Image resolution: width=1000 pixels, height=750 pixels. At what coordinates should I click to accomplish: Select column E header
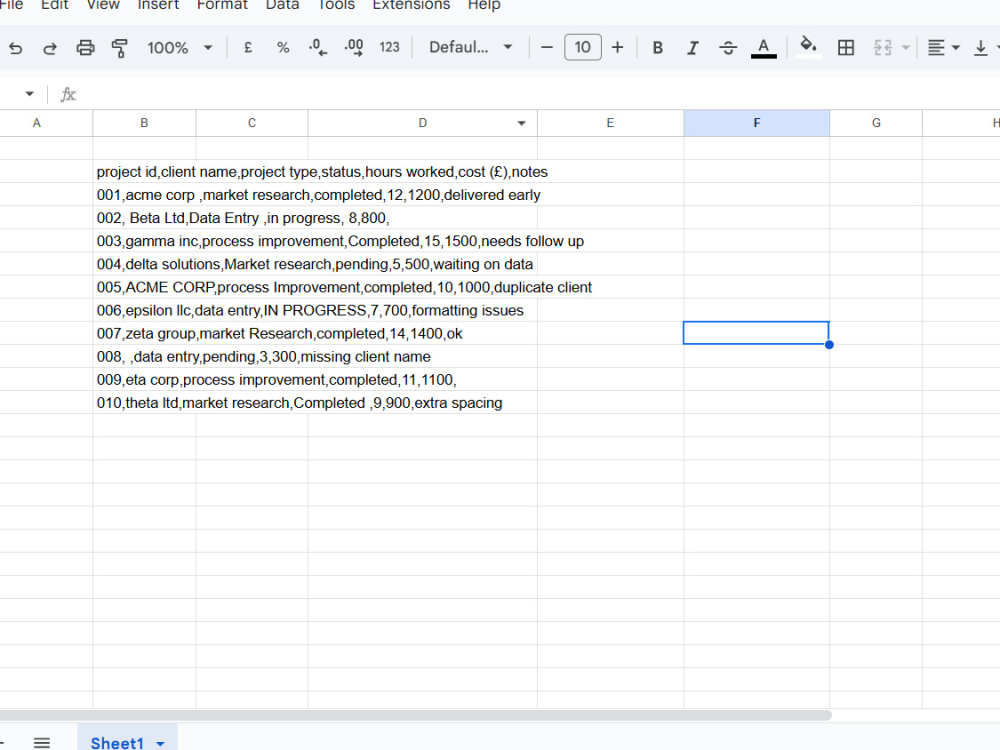(610, 123)
